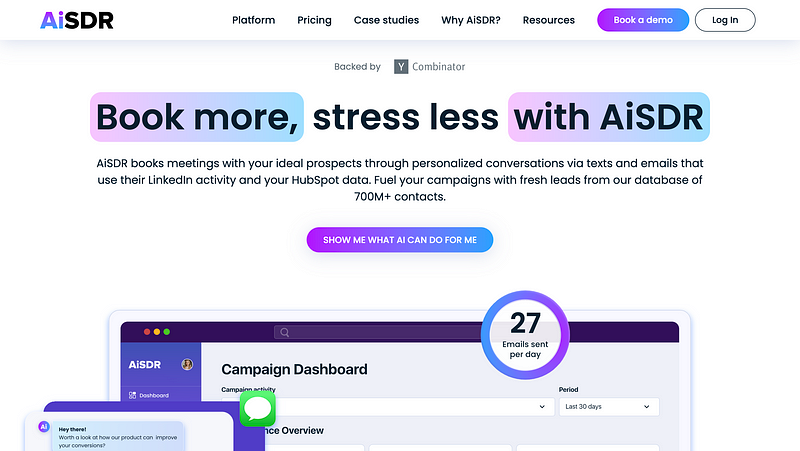Open the Period Last 30 days dropdown

[609, 407]
